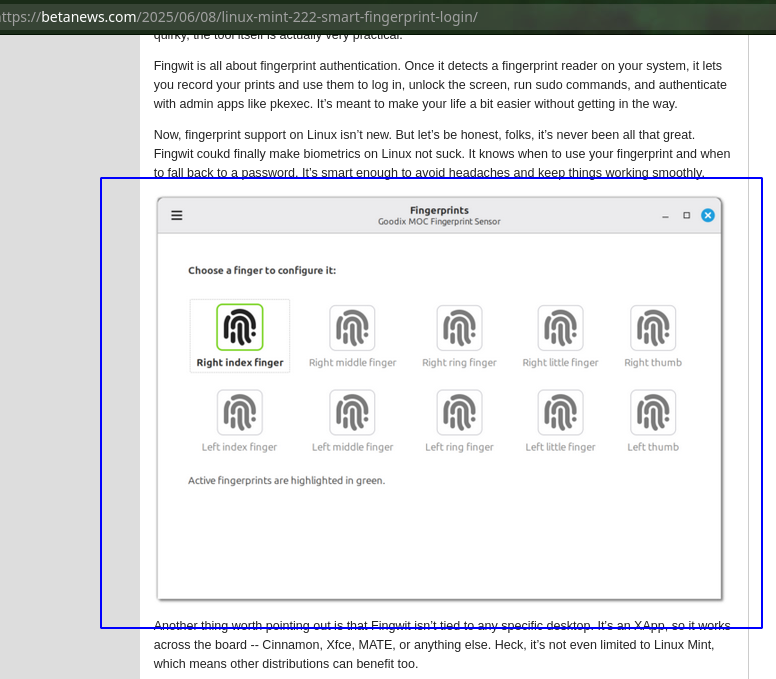Select the Left thumb fingerprint icon
This screenshot has width=776, height=679.
pos(653,412)
